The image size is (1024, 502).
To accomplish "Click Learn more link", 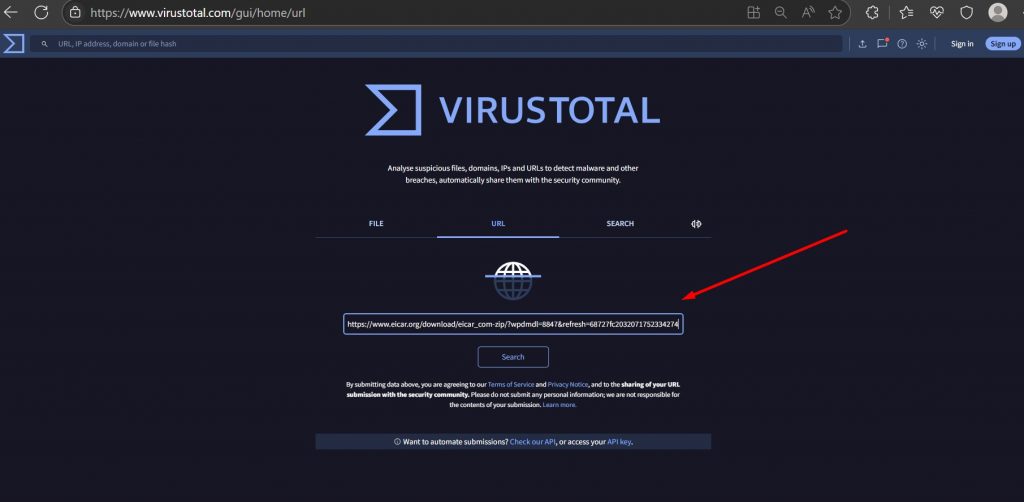I will (x=559, y=405).
